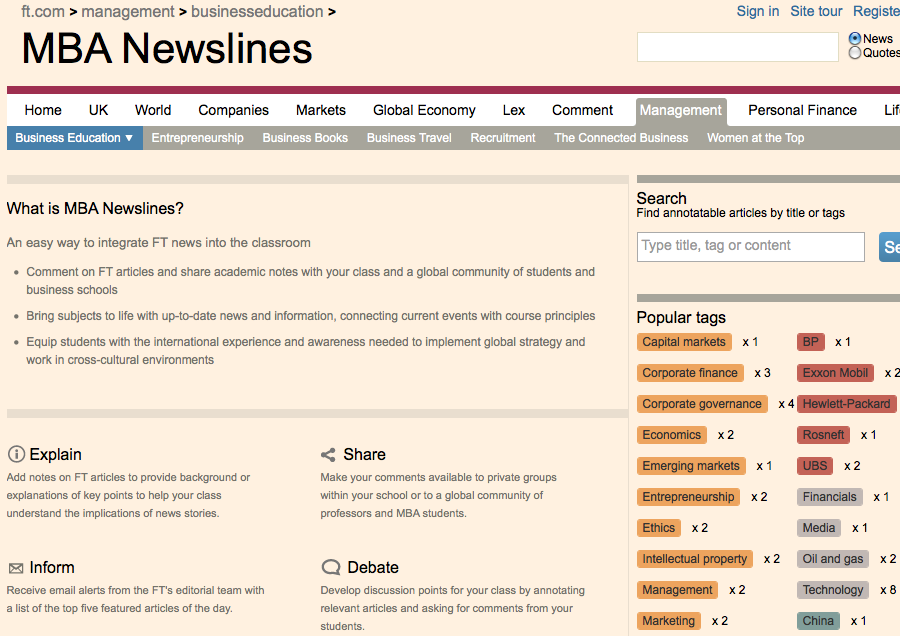900x636 pixels.
Task: Click the annotatable articles search field
Action: click(750, 246)
